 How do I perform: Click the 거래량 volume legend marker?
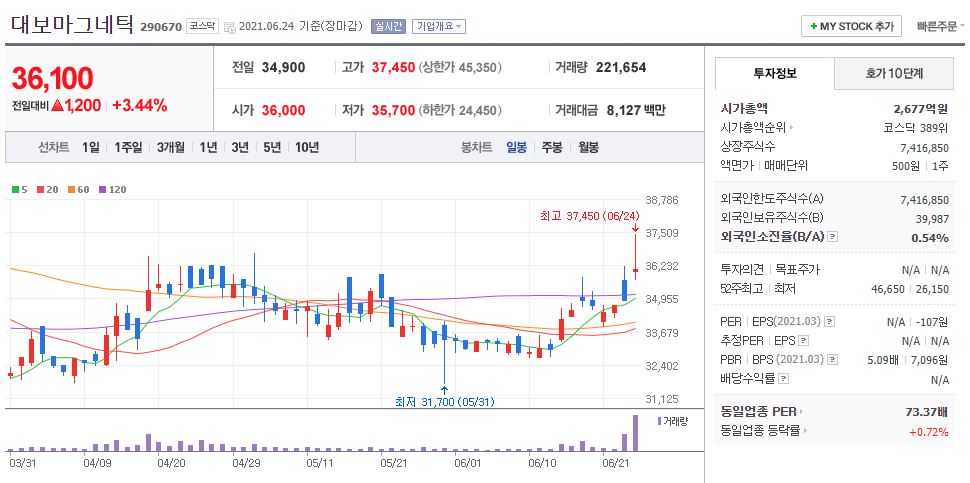click(659, 421)
